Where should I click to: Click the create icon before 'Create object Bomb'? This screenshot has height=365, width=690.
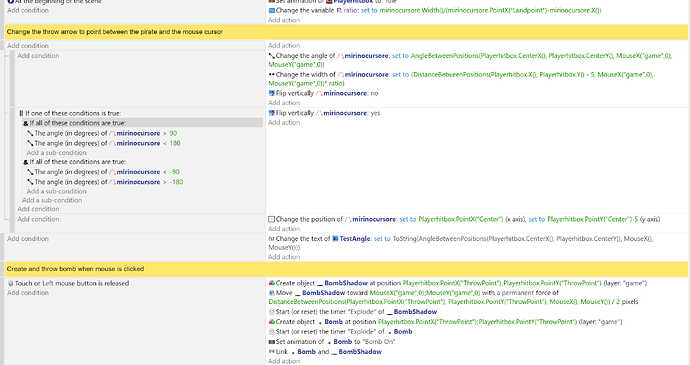[272, 322]
